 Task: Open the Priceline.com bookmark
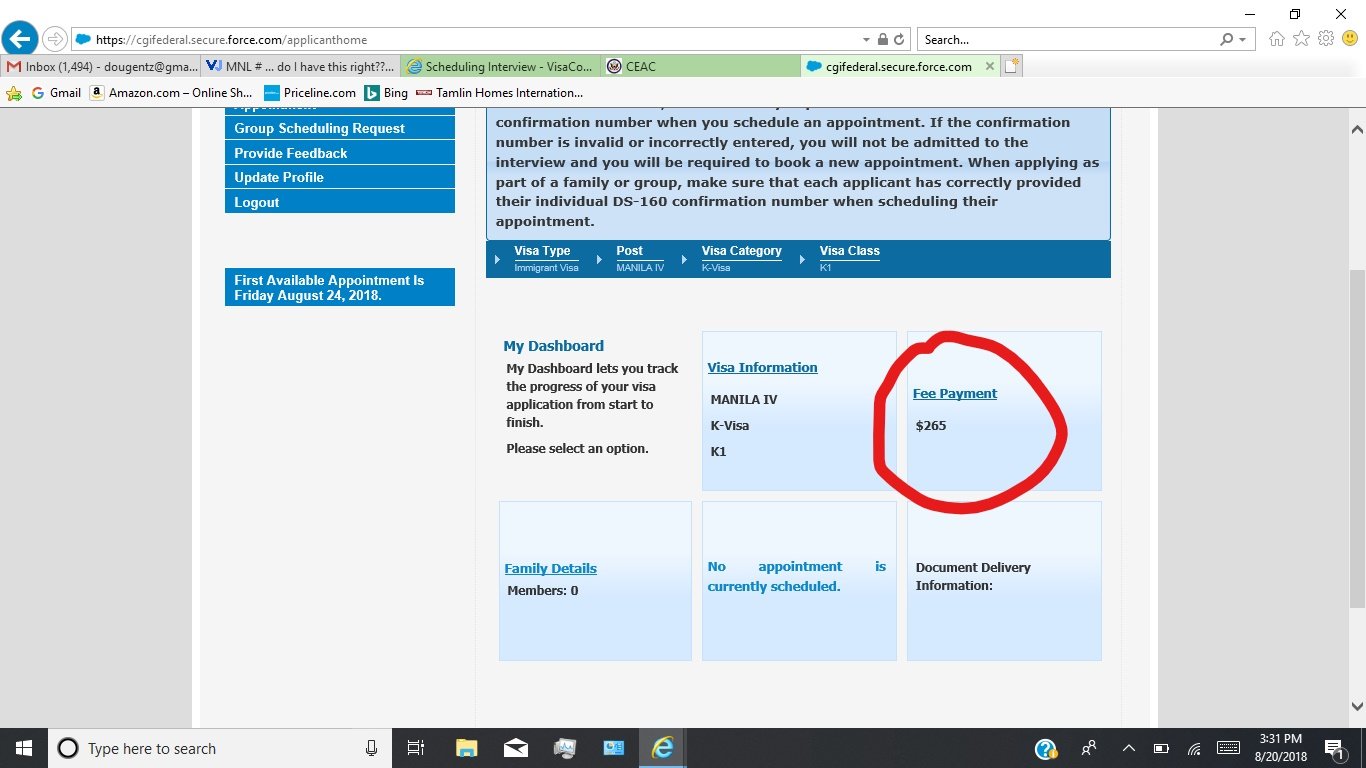(310, 93)
